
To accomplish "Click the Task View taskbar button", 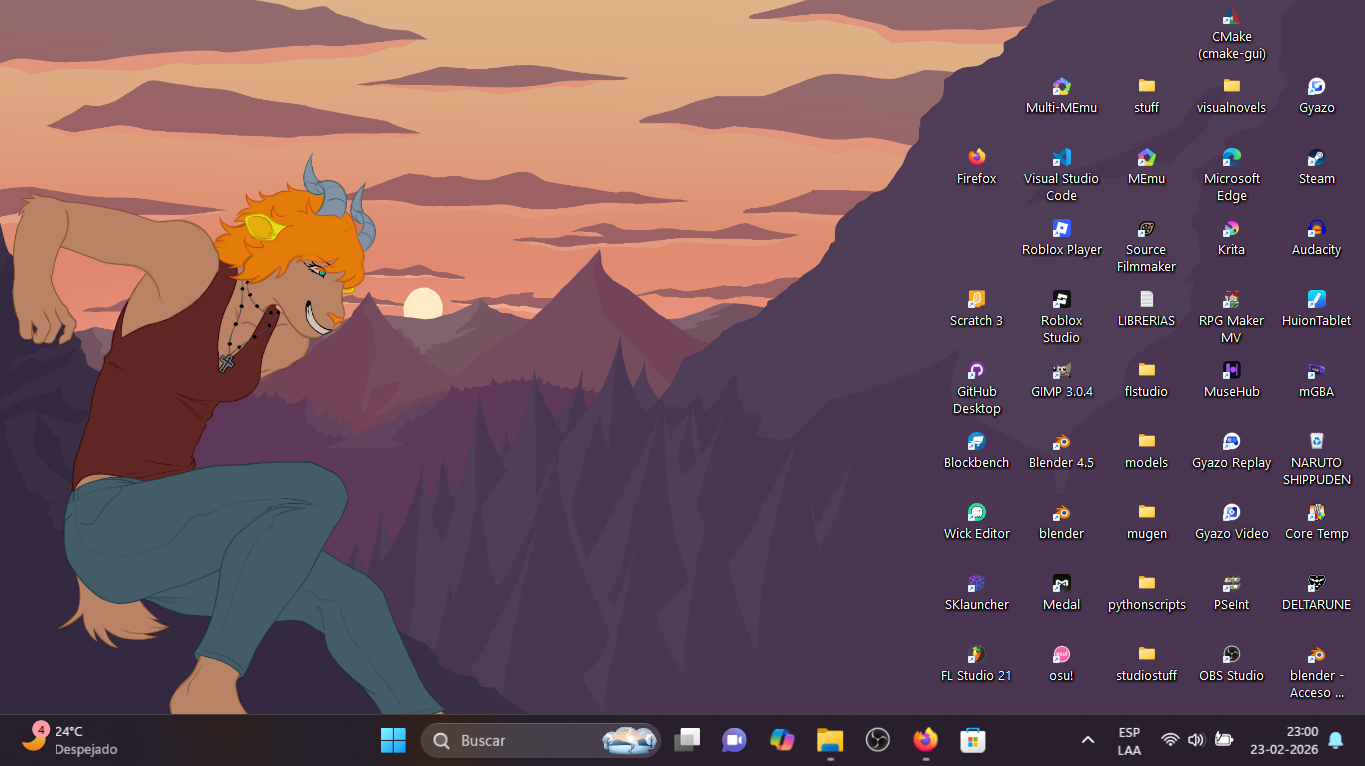I will click(687, 740).
